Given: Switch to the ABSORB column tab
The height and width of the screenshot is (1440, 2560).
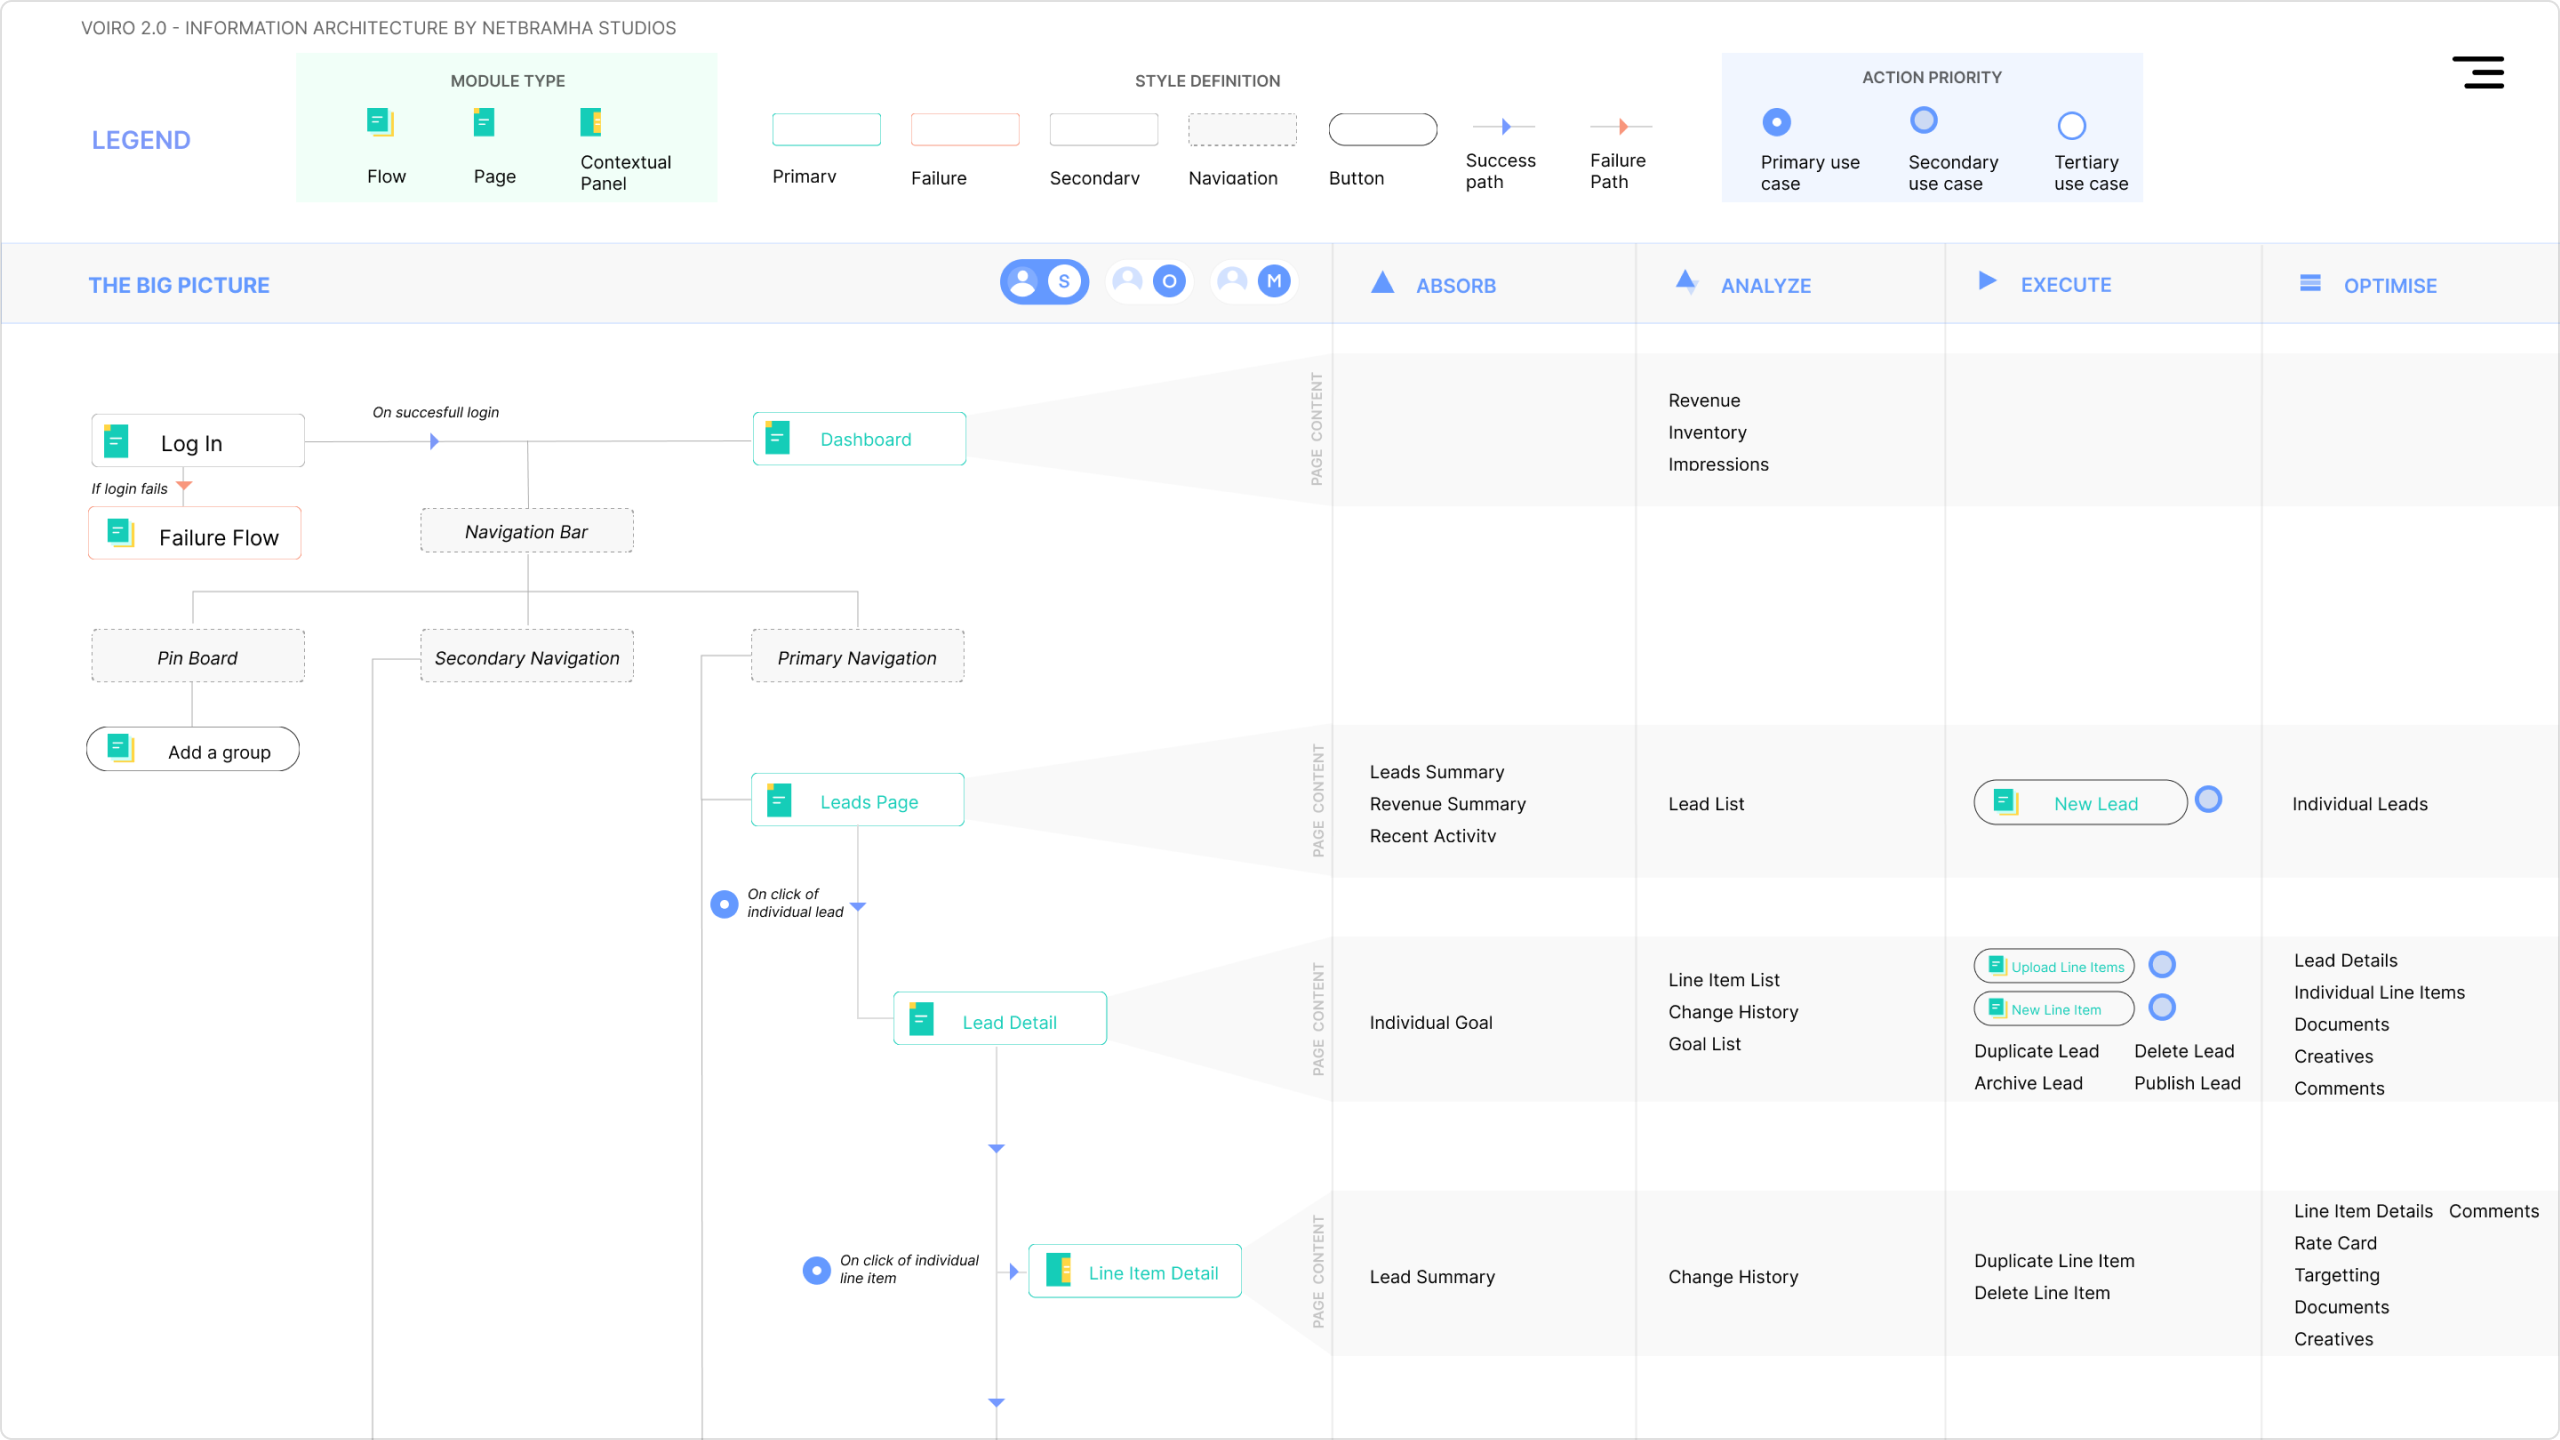Looking at the screenshot, I should (x=1455, y=286).
